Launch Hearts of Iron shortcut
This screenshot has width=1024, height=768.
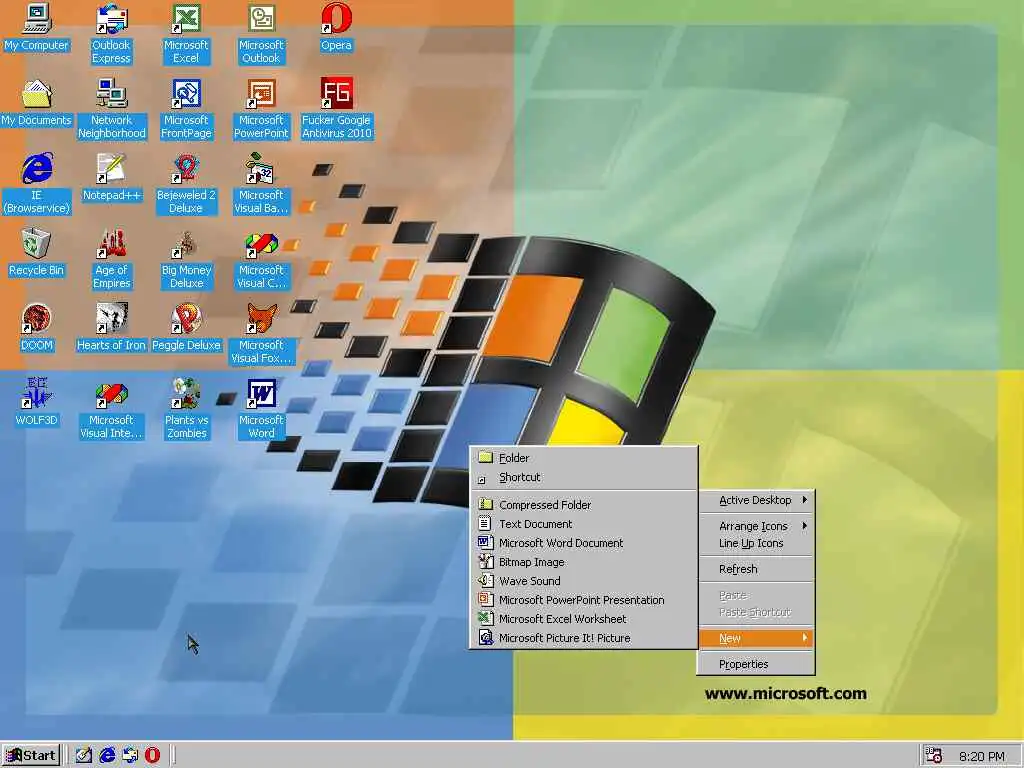pyautogui.click(x=112, y=328)
